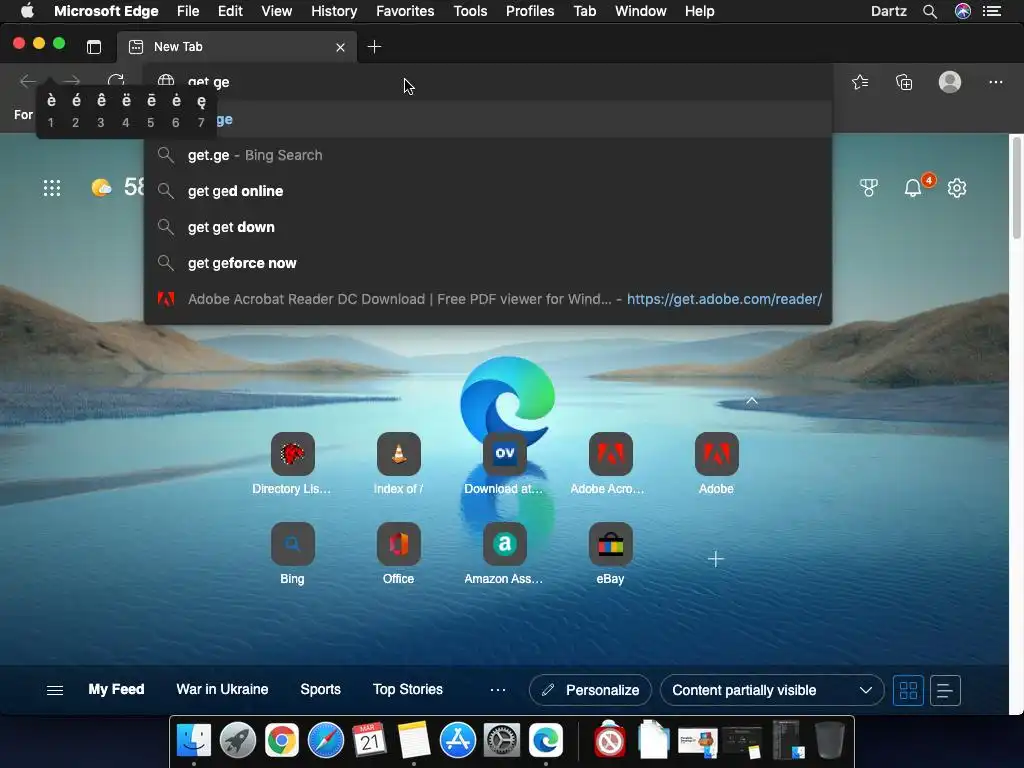Click in the address bar text field
This screenshot has height=768, width=1024.
click(x=488, y=82)
